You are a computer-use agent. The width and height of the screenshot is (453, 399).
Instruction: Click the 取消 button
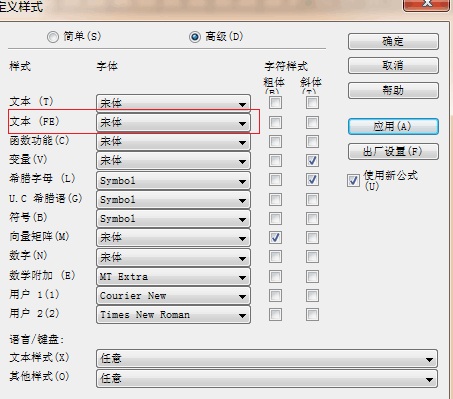click(393, 65)
